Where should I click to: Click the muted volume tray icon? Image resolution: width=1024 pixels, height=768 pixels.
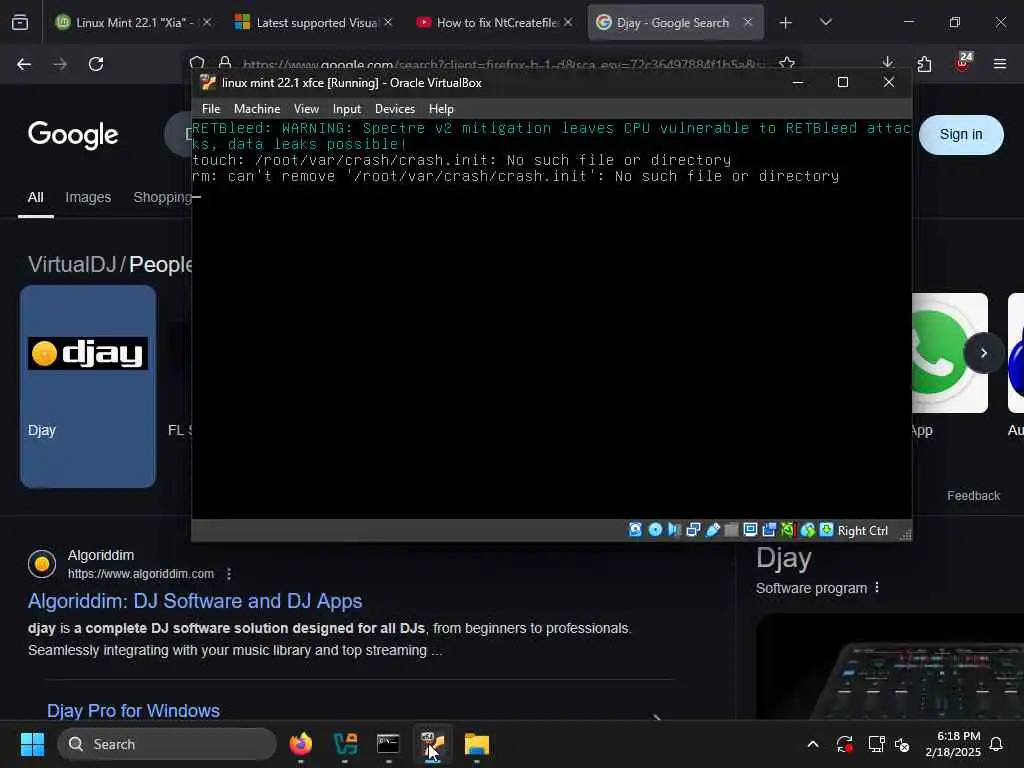[902, 744]
